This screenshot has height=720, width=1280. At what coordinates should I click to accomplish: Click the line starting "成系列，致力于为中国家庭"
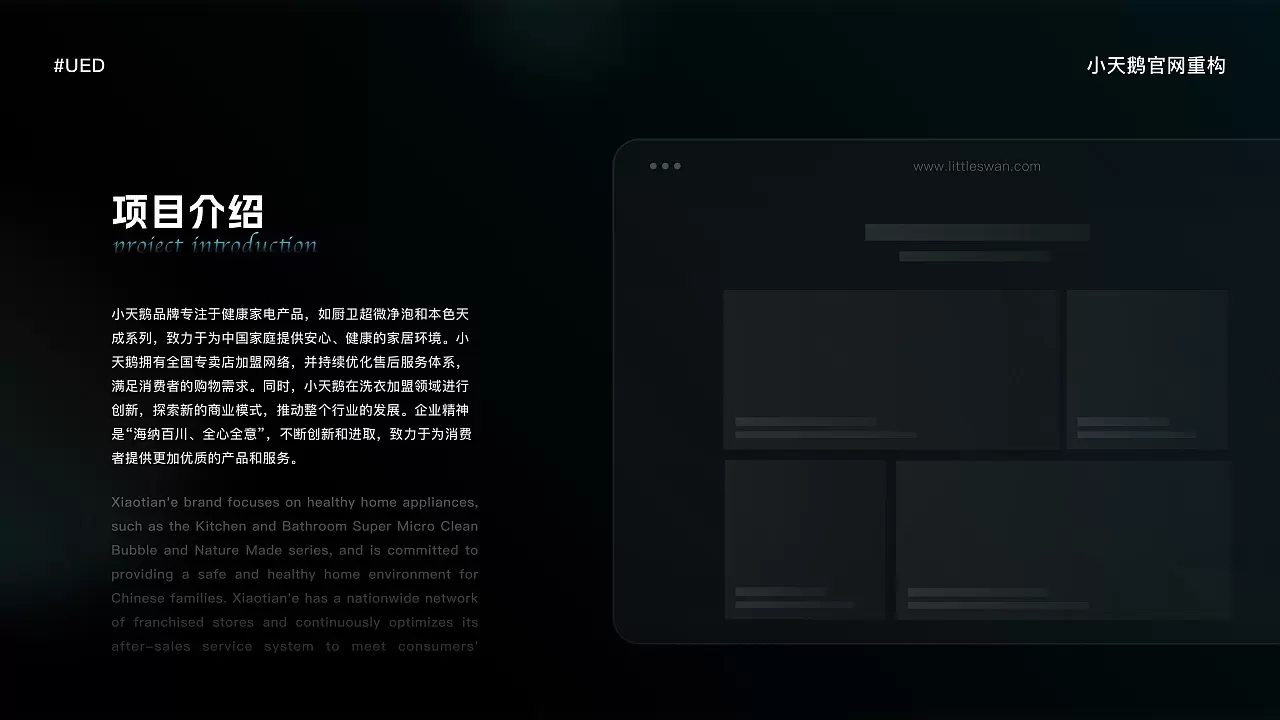[290, 338]
